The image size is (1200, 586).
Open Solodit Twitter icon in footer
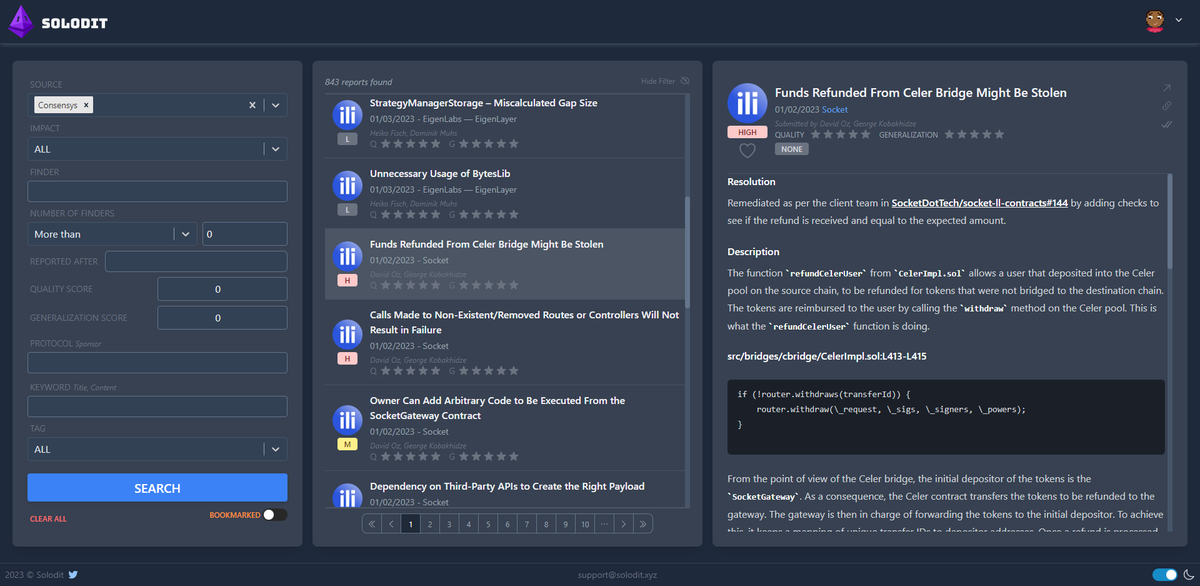[72, 575]
